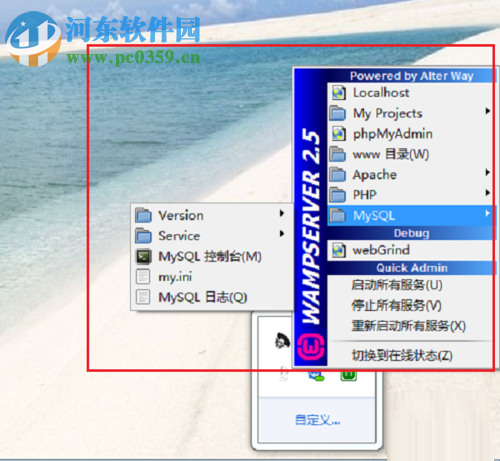This screenshot has width=500, height=461.
Task: Choose 启动所有服务(U) to start all services
Action: point(397,285)
